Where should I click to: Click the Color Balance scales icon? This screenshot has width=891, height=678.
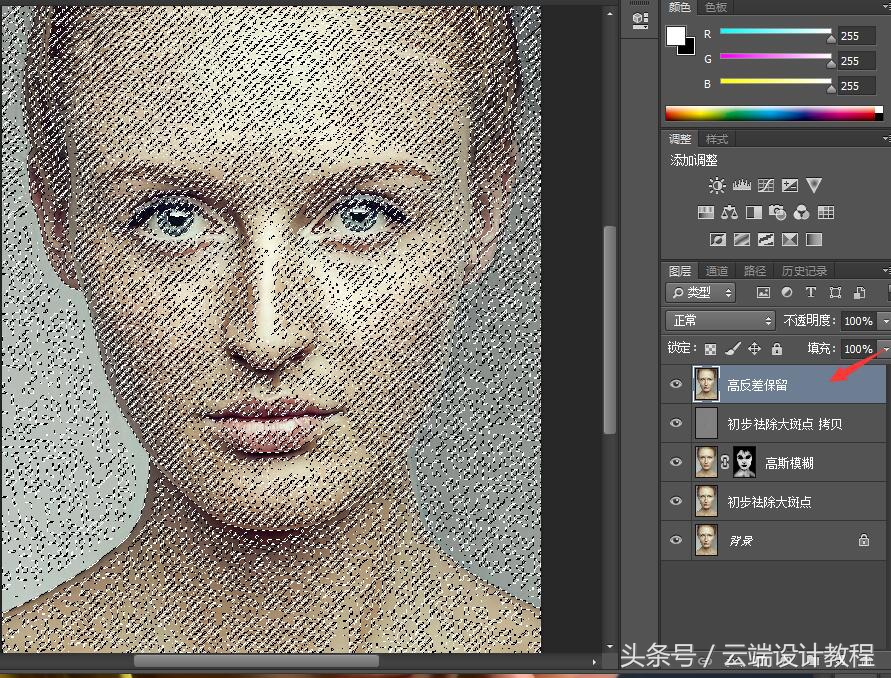click(x=729, y=213)
